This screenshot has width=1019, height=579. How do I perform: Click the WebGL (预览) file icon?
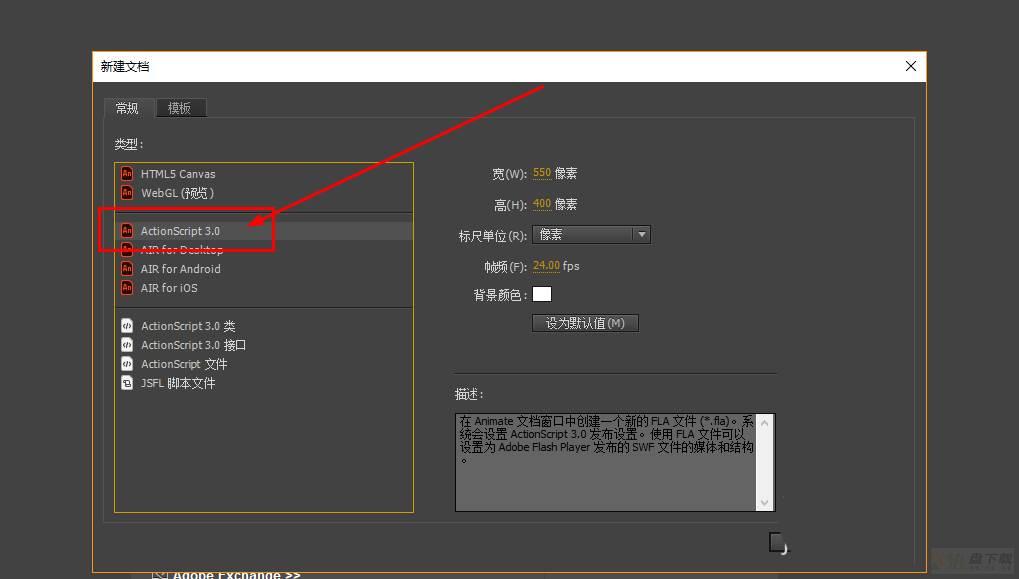(x=127, y=193)
